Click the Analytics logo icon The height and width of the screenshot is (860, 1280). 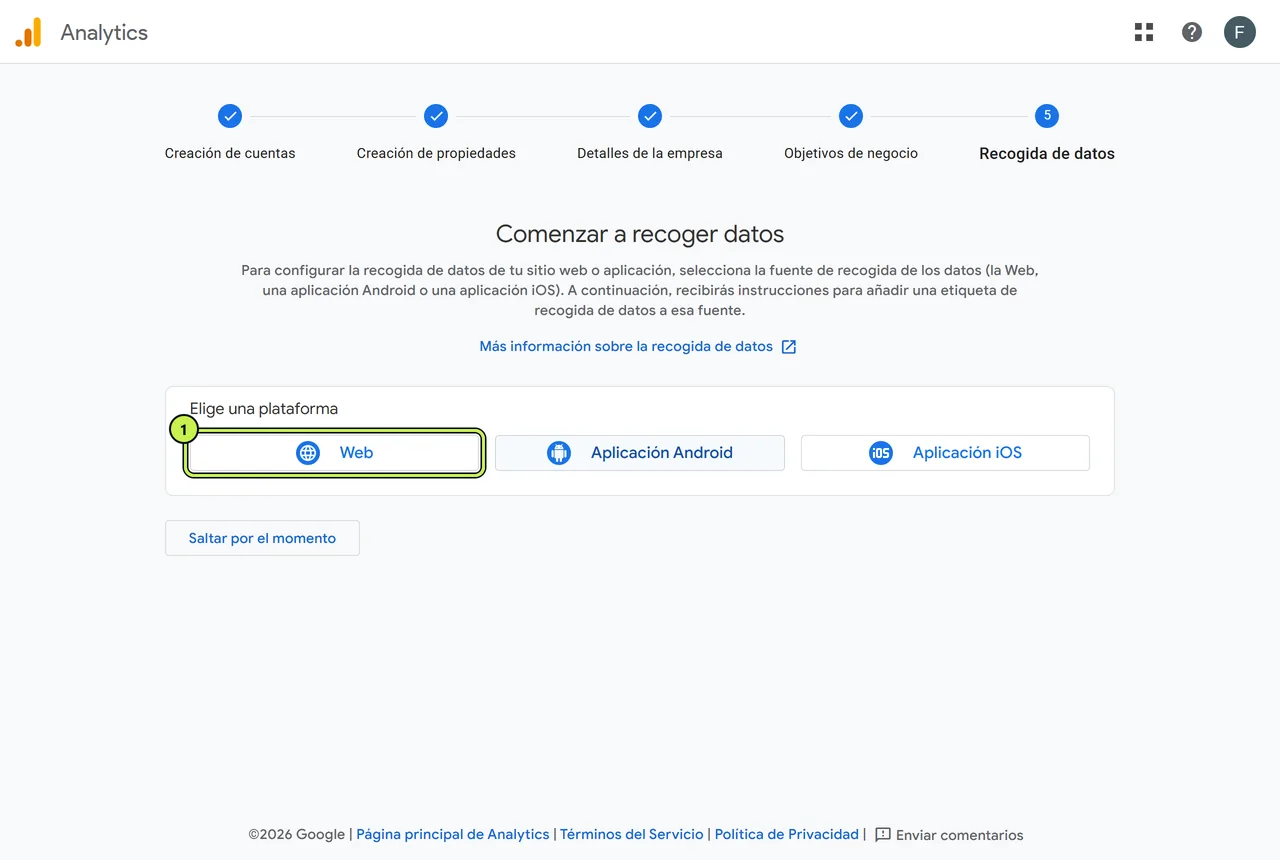pos(28,33)
